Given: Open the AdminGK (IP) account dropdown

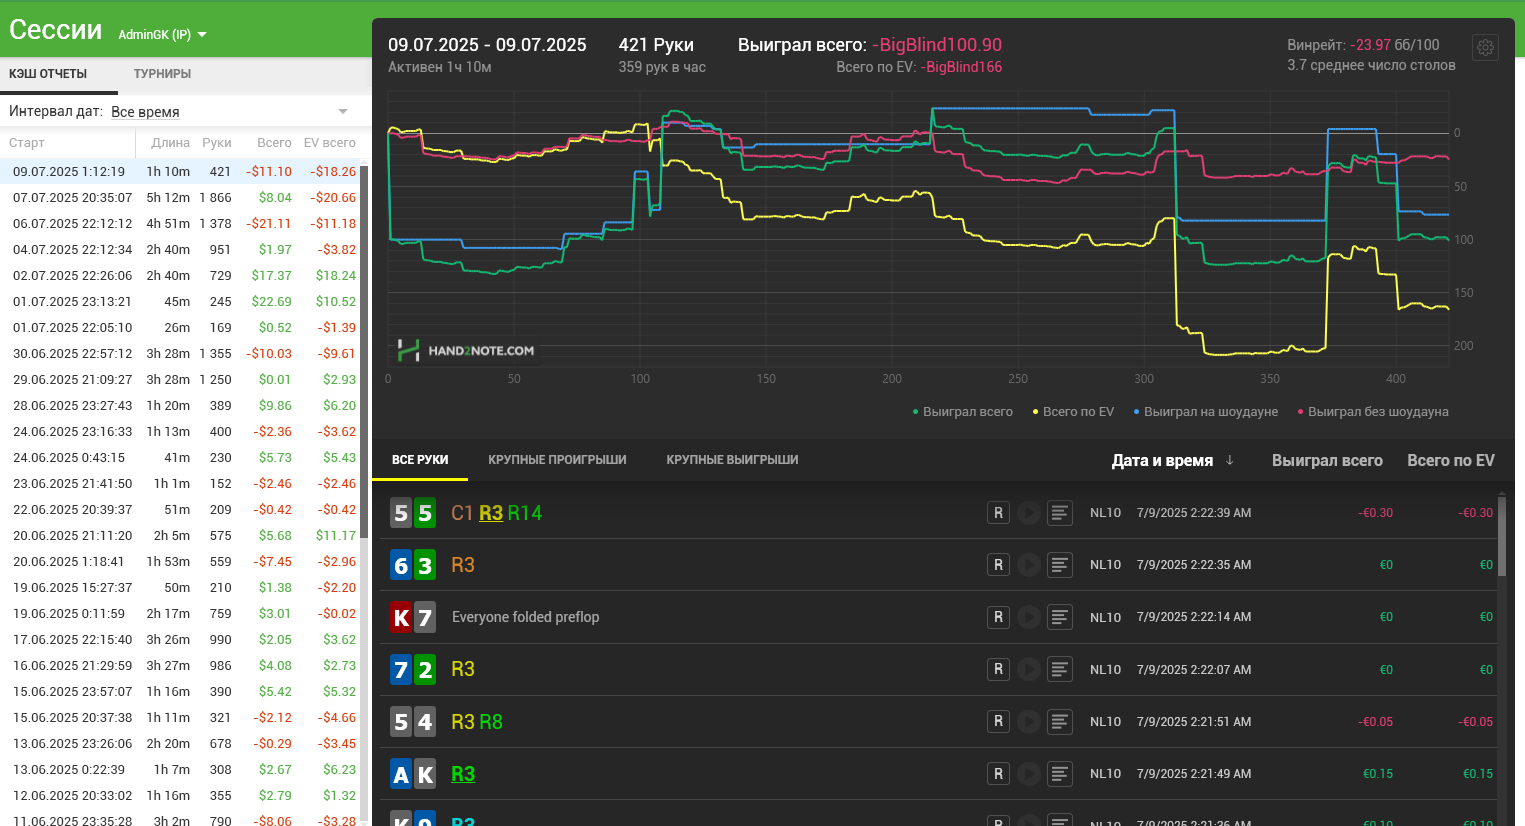Looking at the screenshot, I should click(x=162, y=34).
